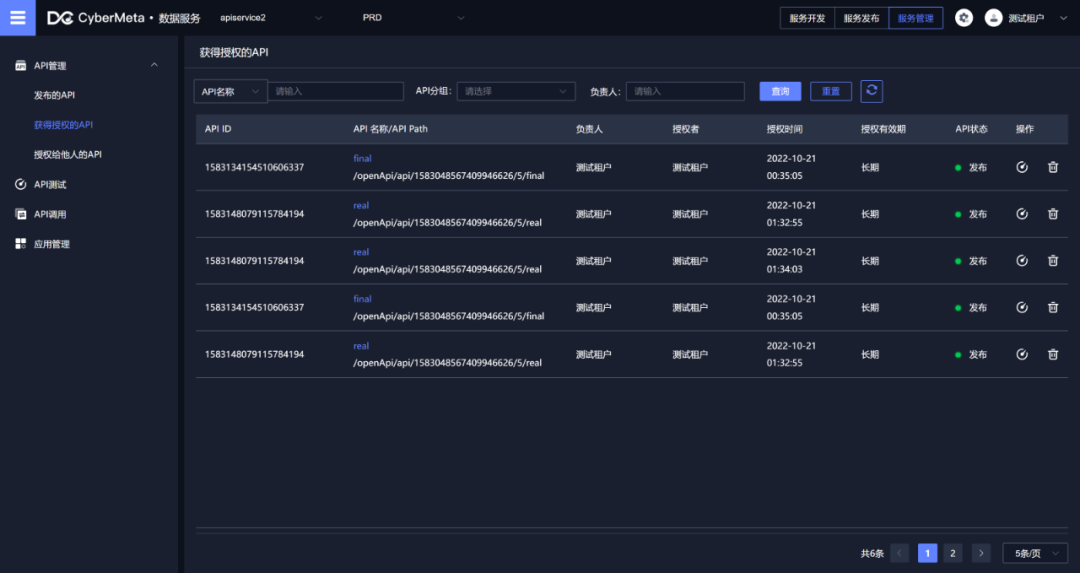Open the hamburger navigation menu
Screen dimensions: 1080x573
tap(17, 18)
